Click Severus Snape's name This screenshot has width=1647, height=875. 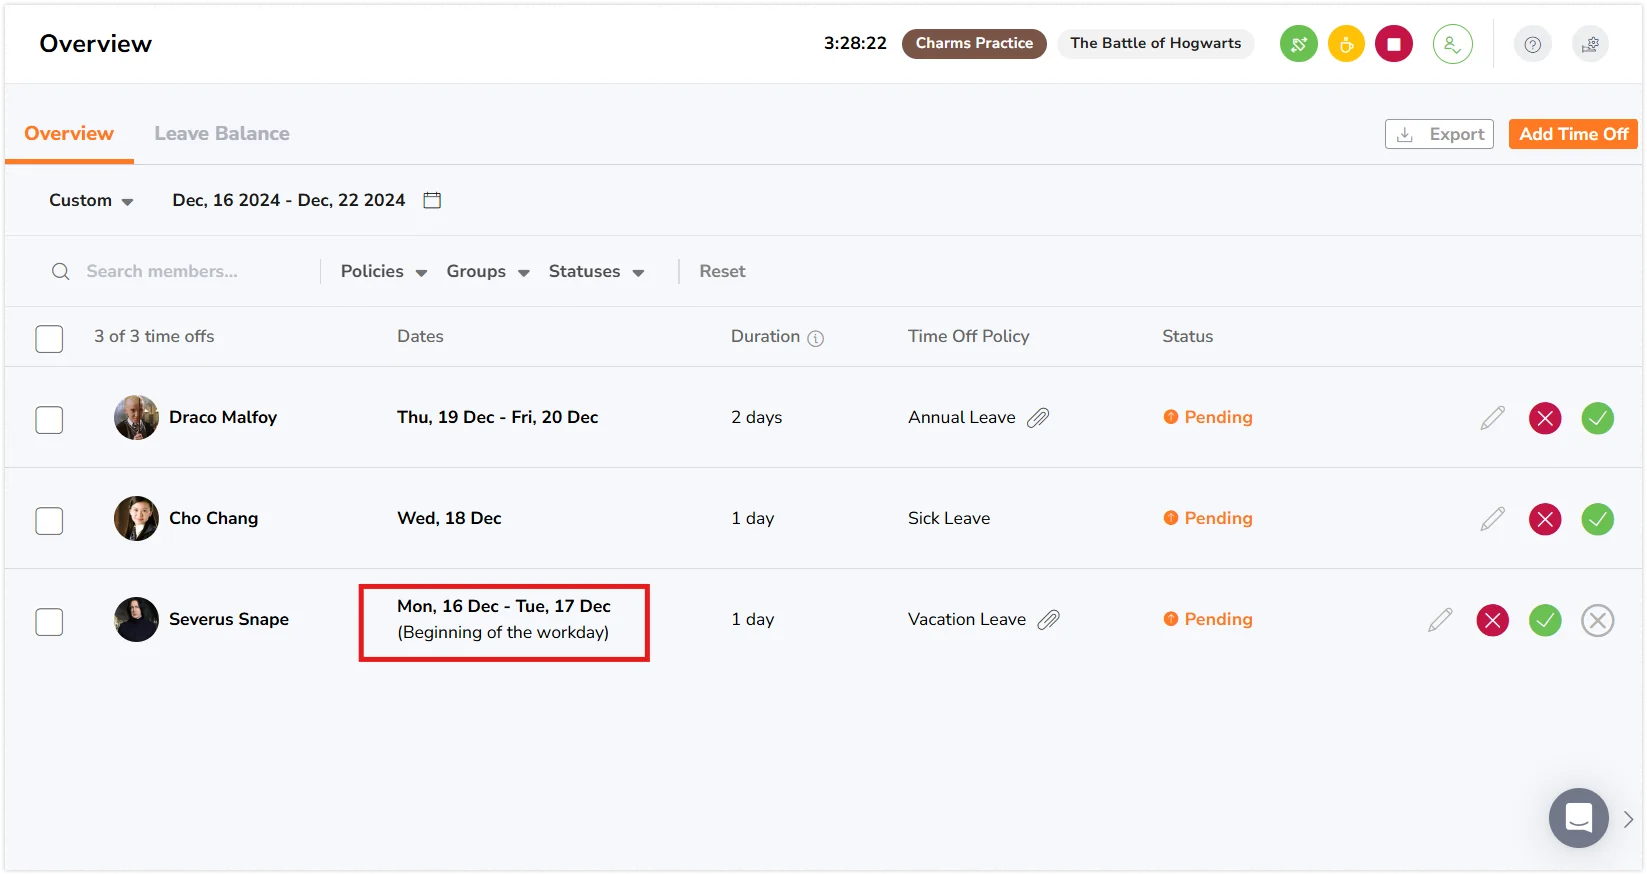229,619
